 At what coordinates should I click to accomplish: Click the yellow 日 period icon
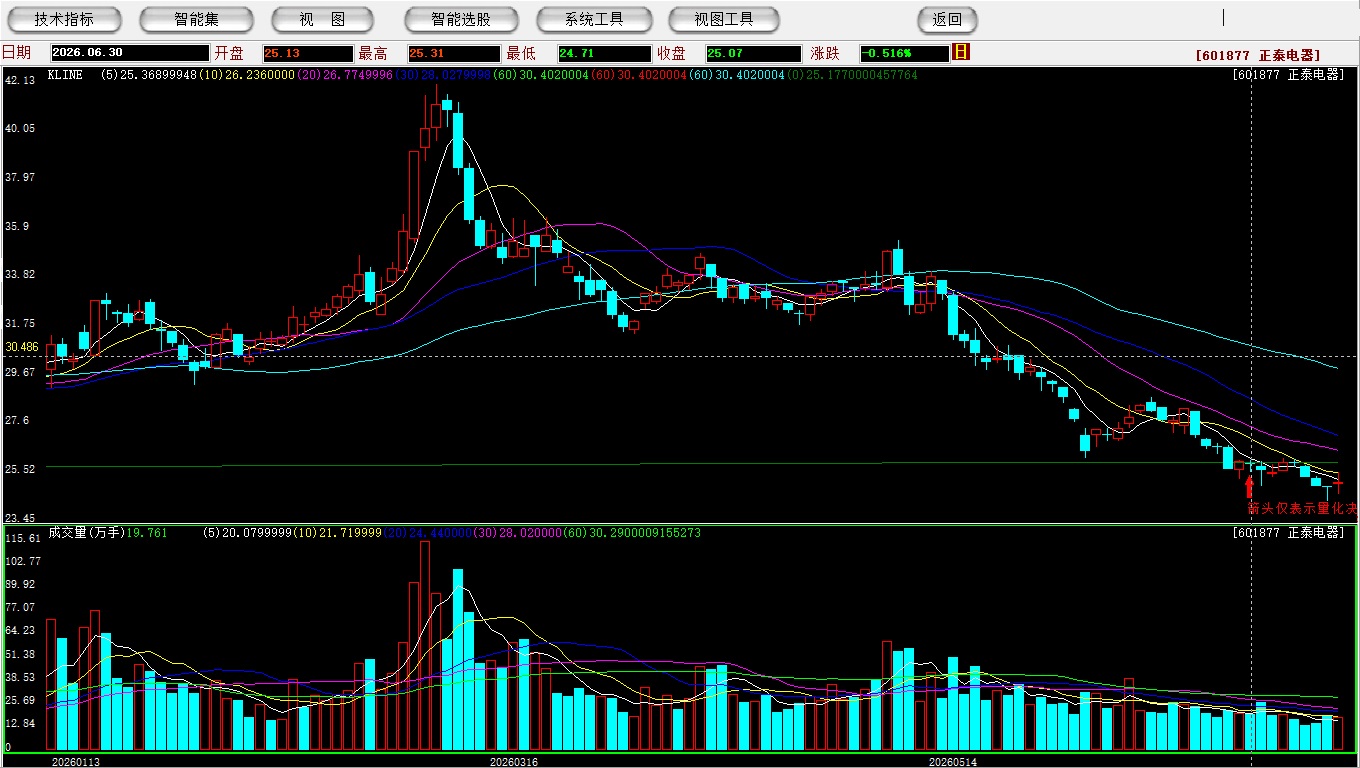(x=961, y=52)
